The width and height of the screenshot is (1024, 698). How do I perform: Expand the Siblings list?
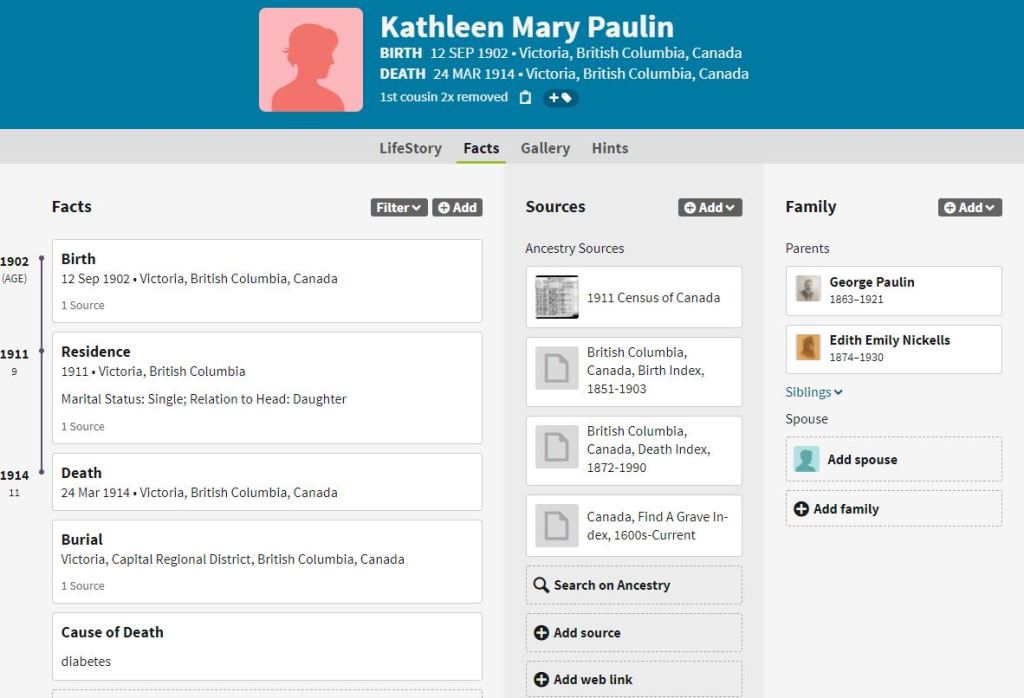click(814, 392)
